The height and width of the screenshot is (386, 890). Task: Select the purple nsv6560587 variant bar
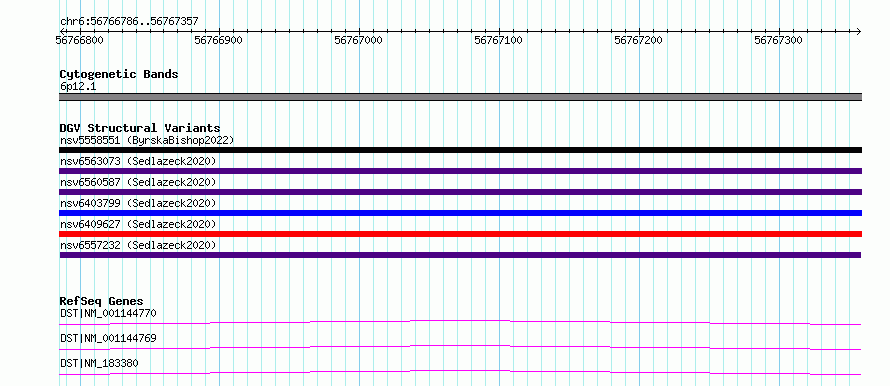point(460,192)
